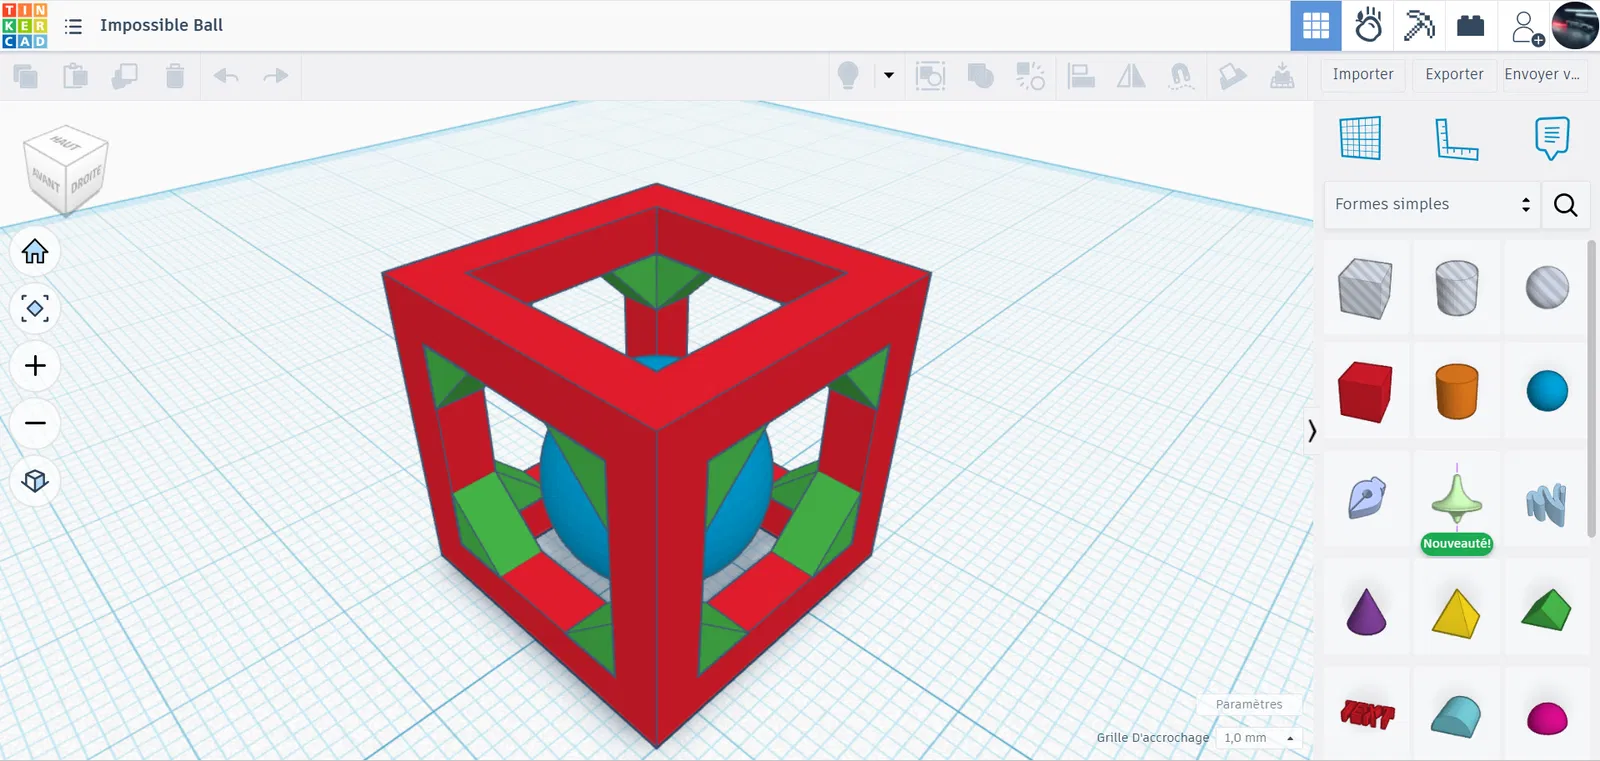Click the Redo arrow
This screenshot has width=1600, height=761.
(x=276, y=75)
